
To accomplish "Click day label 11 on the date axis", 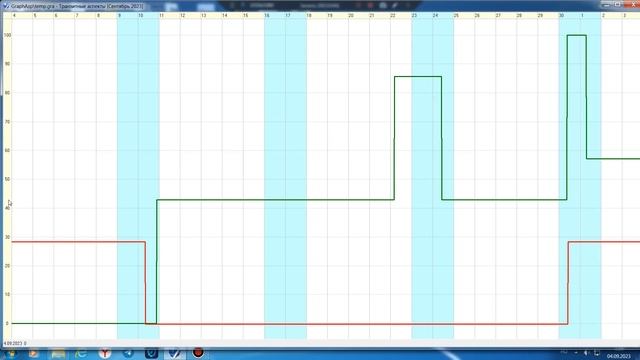I will click(162, 16).
